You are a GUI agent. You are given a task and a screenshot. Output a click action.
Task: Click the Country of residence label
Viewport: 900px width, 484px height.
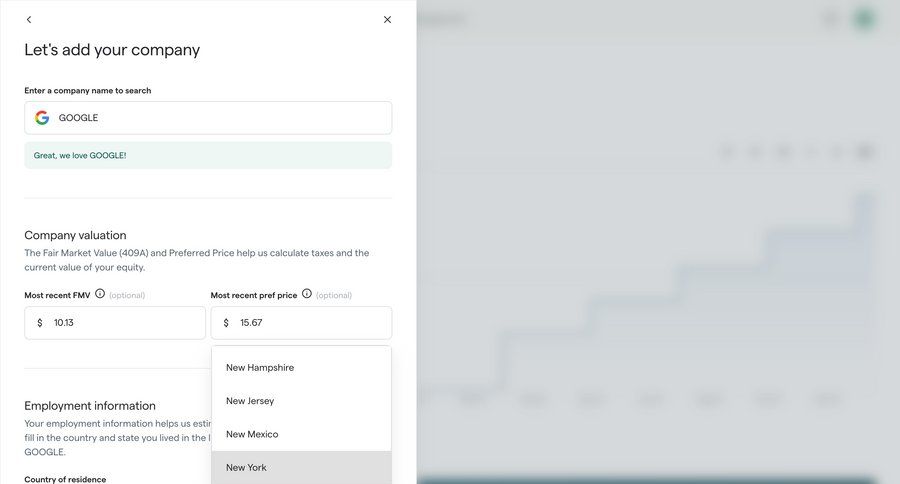click(x=65, y=479)
